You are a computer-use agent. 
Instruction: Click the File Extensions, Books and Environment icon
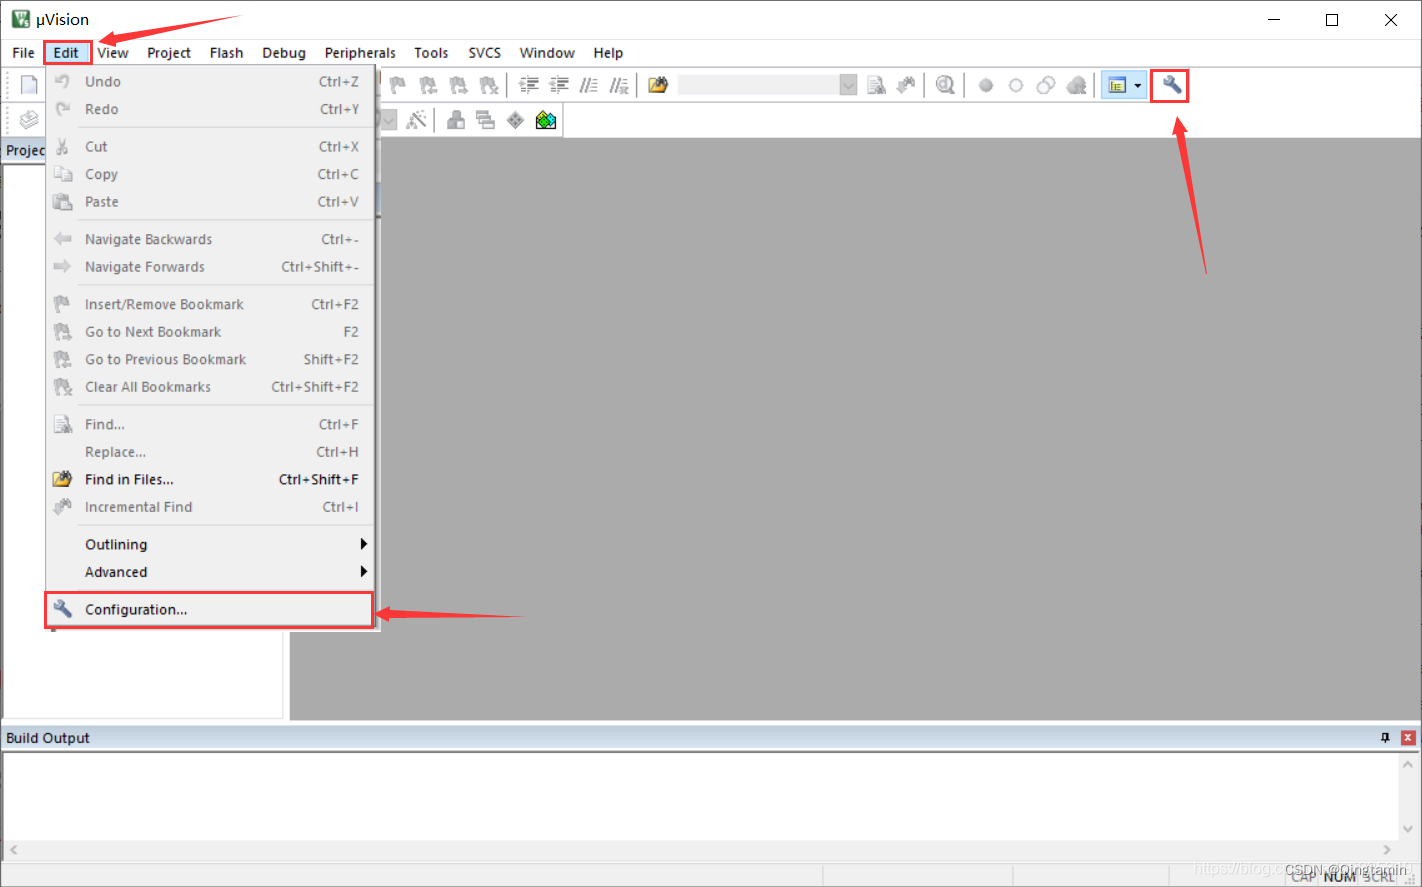[456, 121]
